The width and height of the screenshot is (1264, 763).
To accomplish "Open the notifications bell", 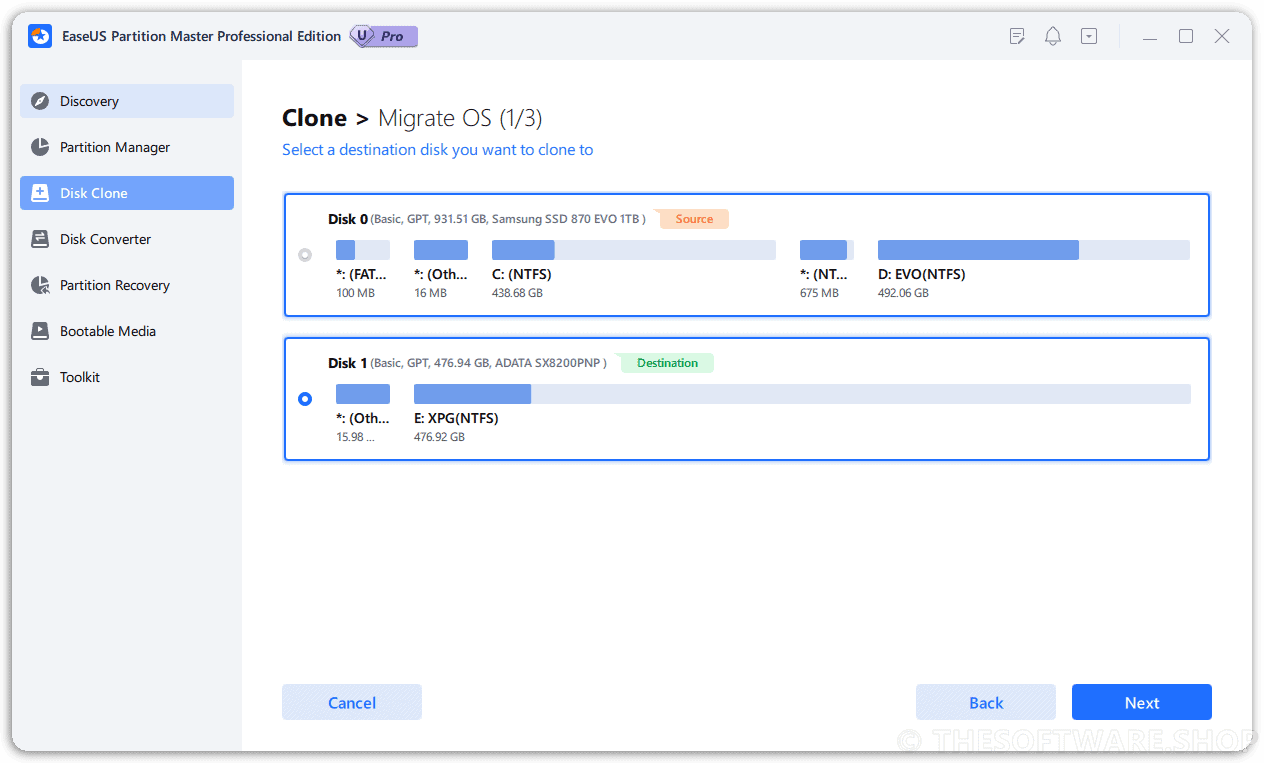I will [1053, 36].
